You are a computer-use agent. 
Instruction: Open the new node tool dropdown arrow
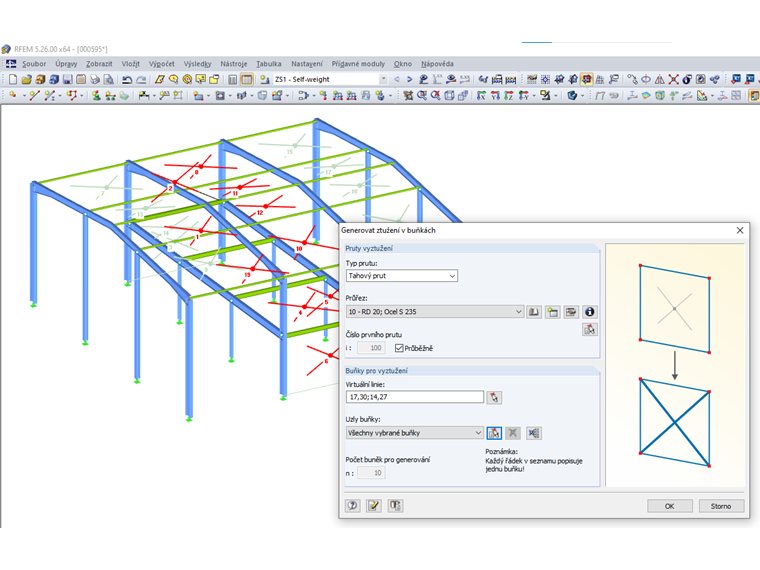(x=24, y=95)
